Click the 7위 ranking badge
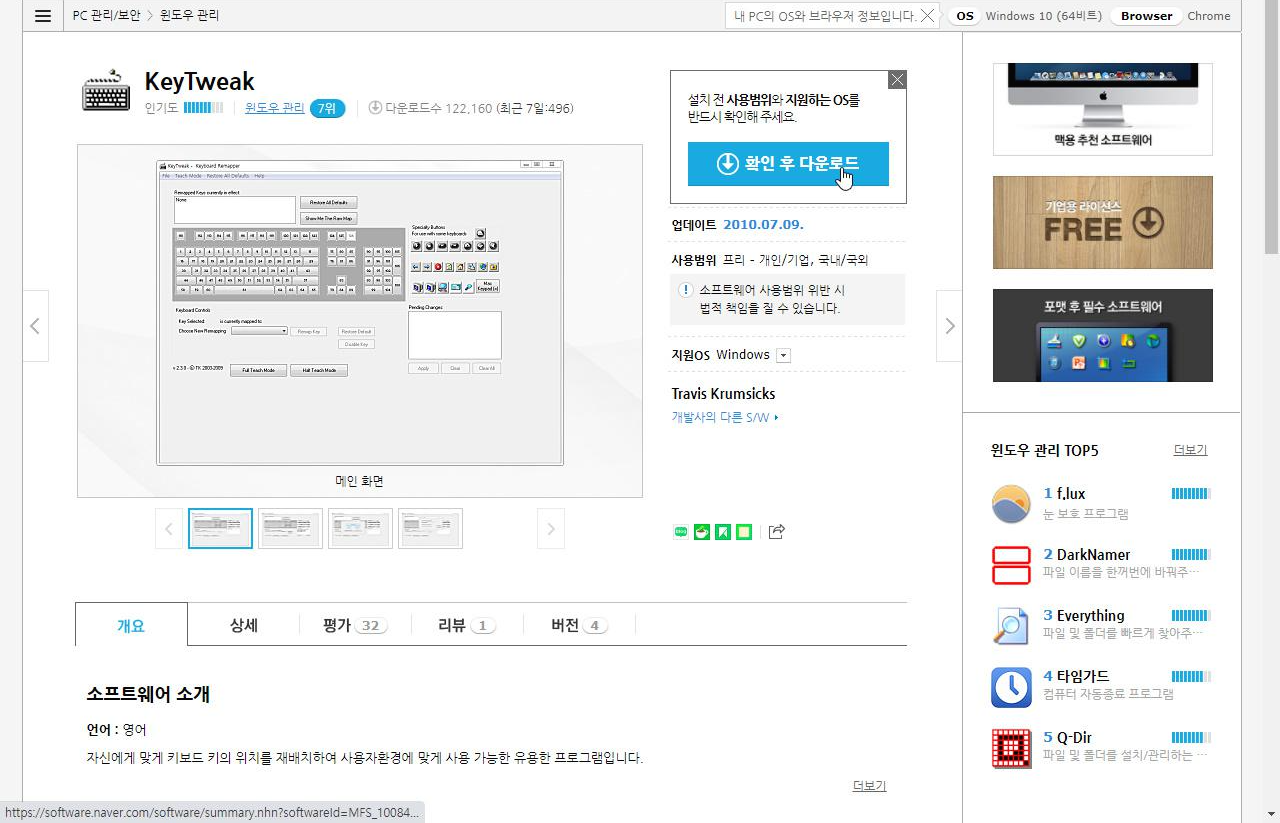The width and height of the screenshot is (1280, 823). tap(327, 108)
